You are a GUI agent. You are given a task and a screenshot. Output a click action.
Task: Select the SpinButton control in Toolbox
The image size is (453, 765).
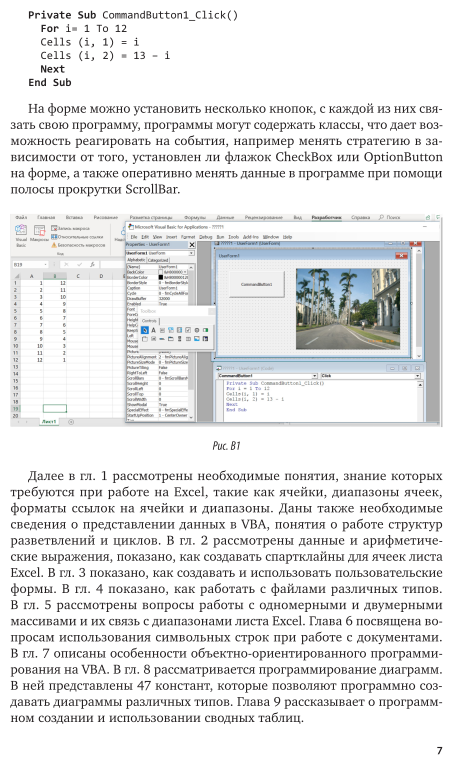point(188,339)
